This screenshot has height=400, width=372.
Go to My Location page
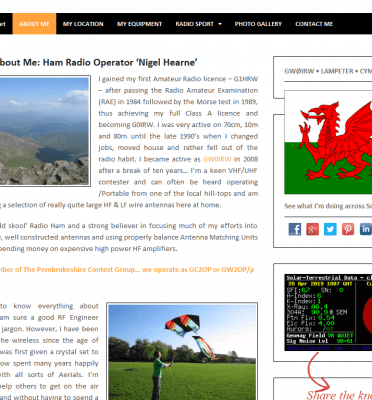pyautogui.click(x=83, y=24)
